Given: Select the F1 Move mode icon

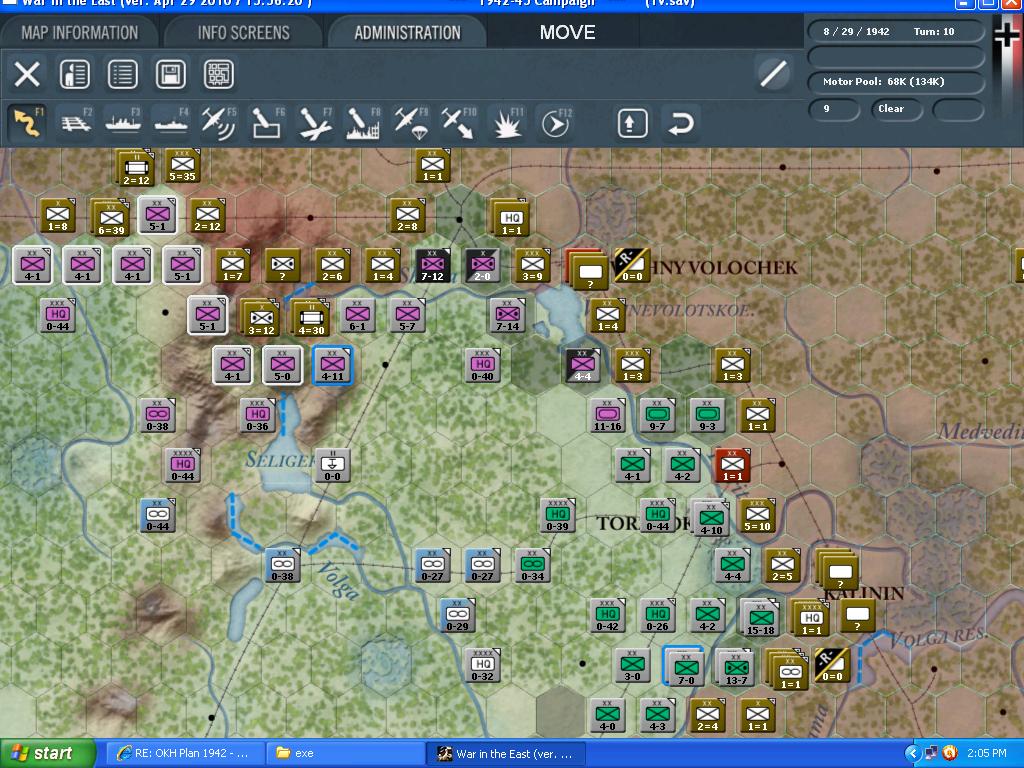Looking at the screenshot, I should click(x=28, y=122).
